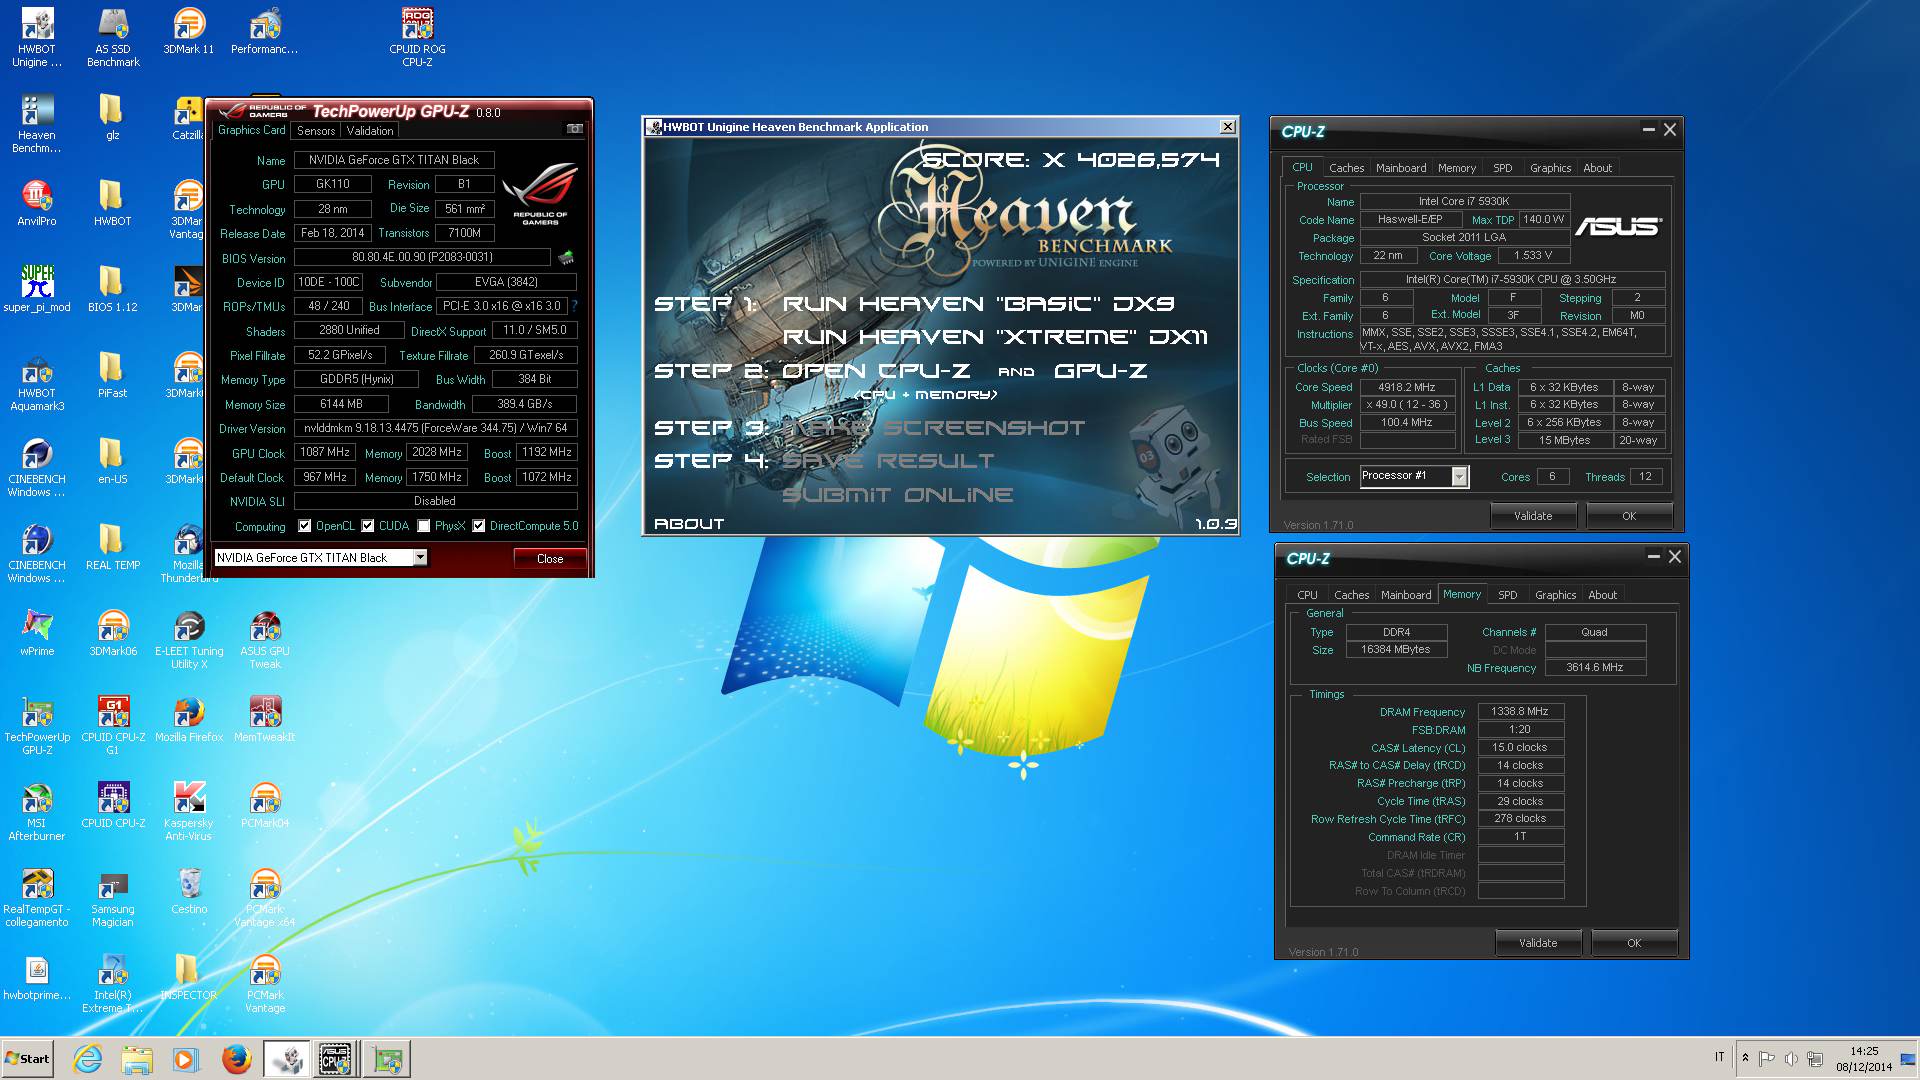Click the IT language indicator in taskbar

[x=1719, y=1057]
